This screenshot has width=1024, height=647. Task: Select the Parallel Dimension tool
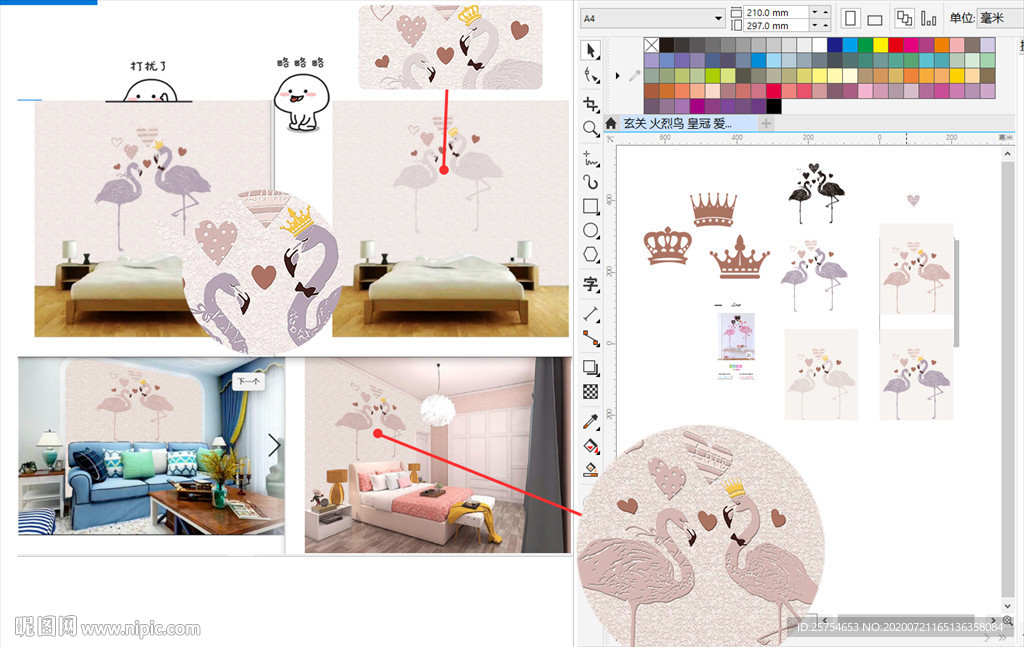coord(591,314)
